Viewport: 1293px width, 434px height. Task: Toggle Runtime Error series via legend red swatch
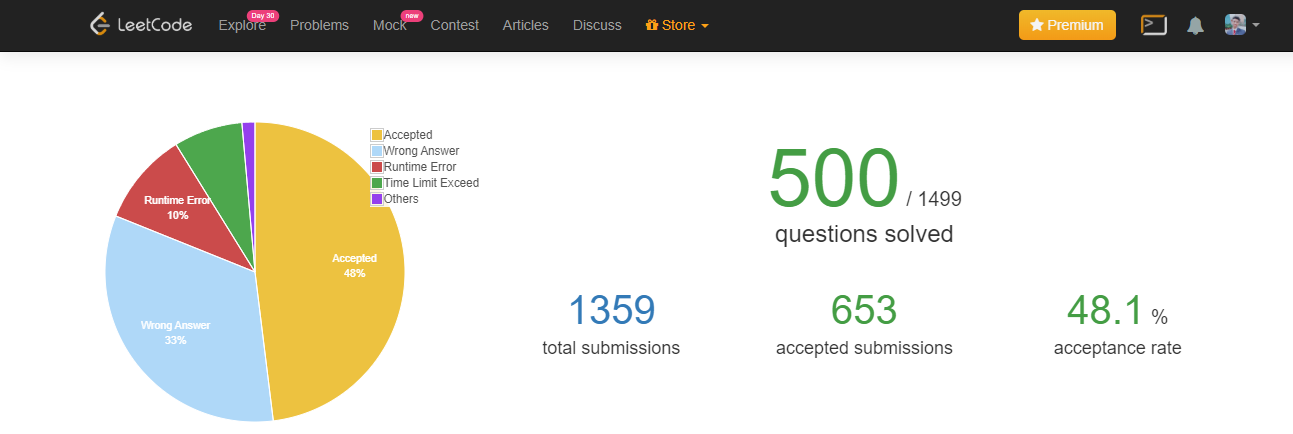pyautogui.click(x=377, y=167)
